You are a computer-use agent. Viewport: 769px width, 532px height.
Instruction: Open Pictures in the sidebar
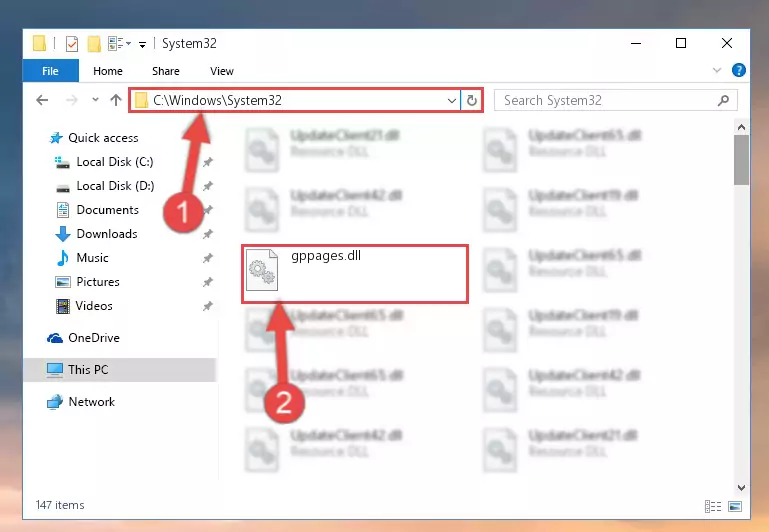(x=98, y=282)
